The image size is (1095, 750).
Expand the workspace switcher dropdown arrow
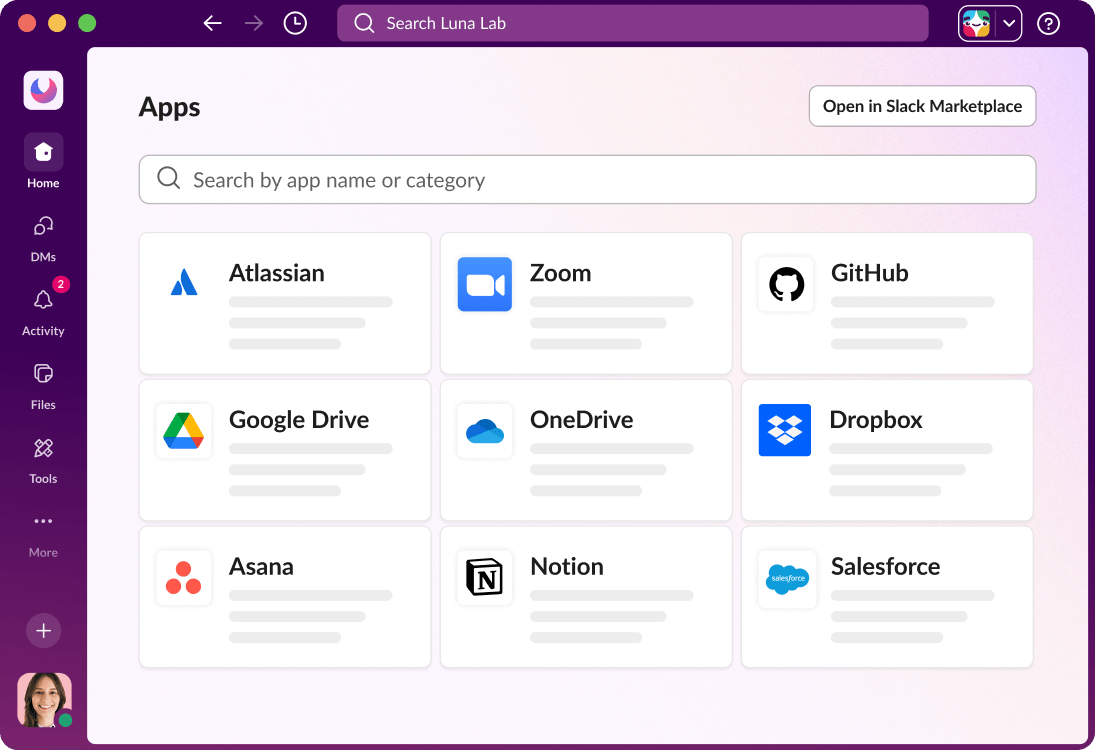[1009, 24]
